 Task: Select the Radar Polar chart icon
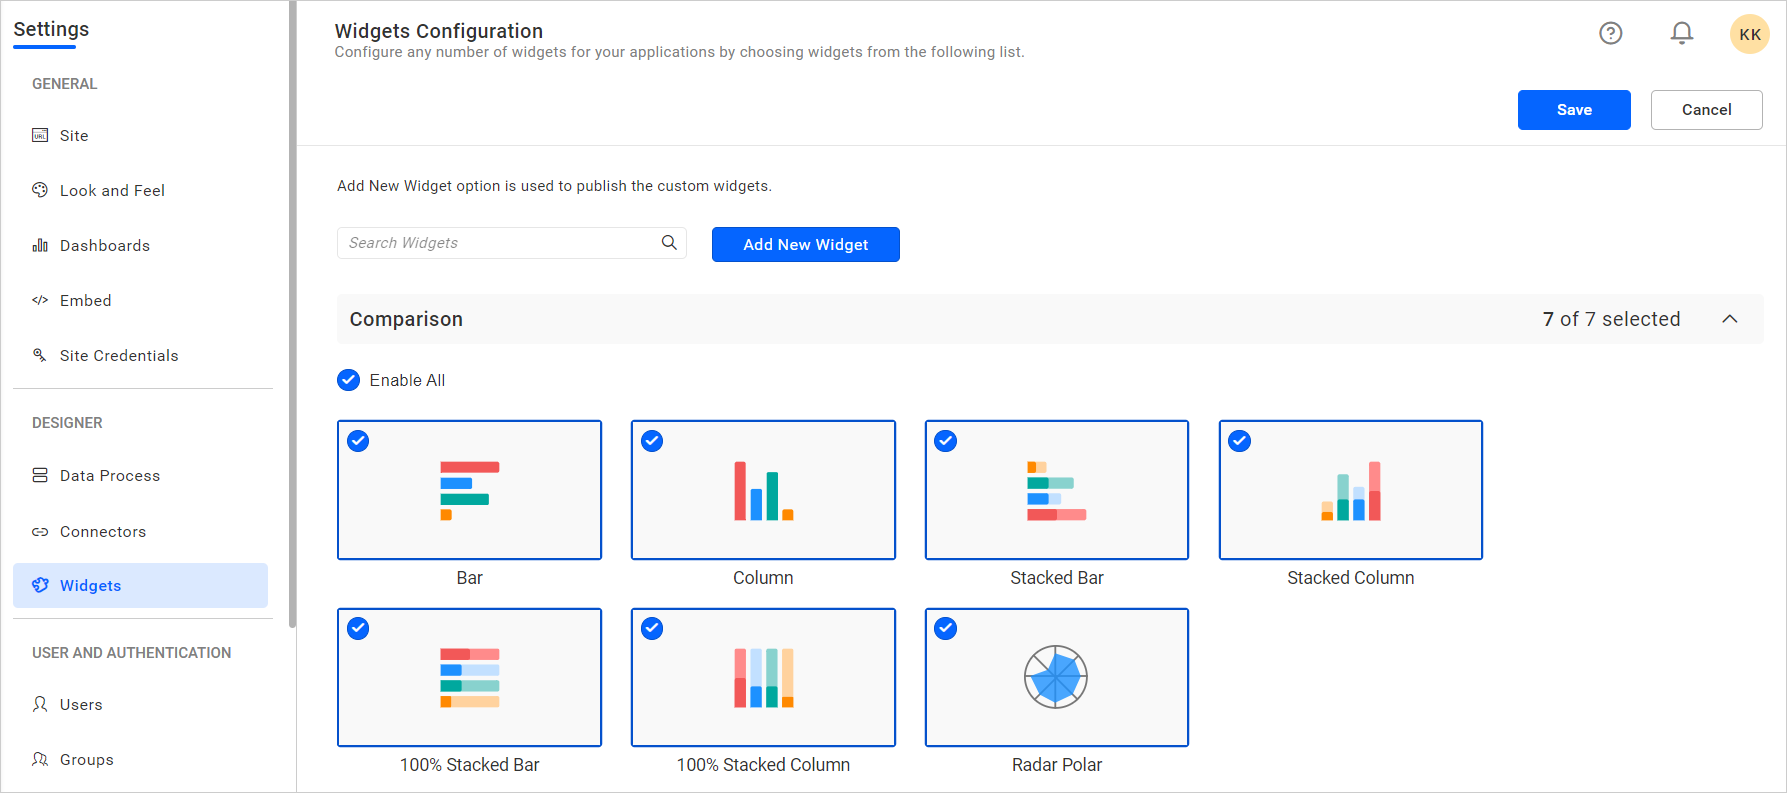point(1056,677)
